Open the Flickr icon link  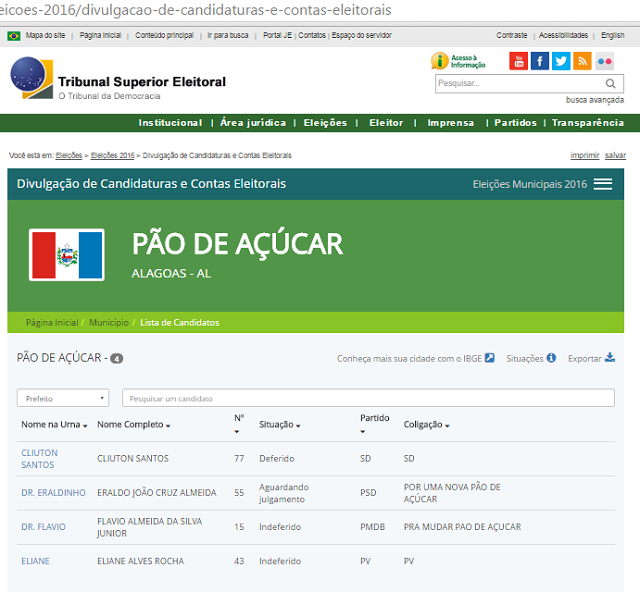(605, 61)
